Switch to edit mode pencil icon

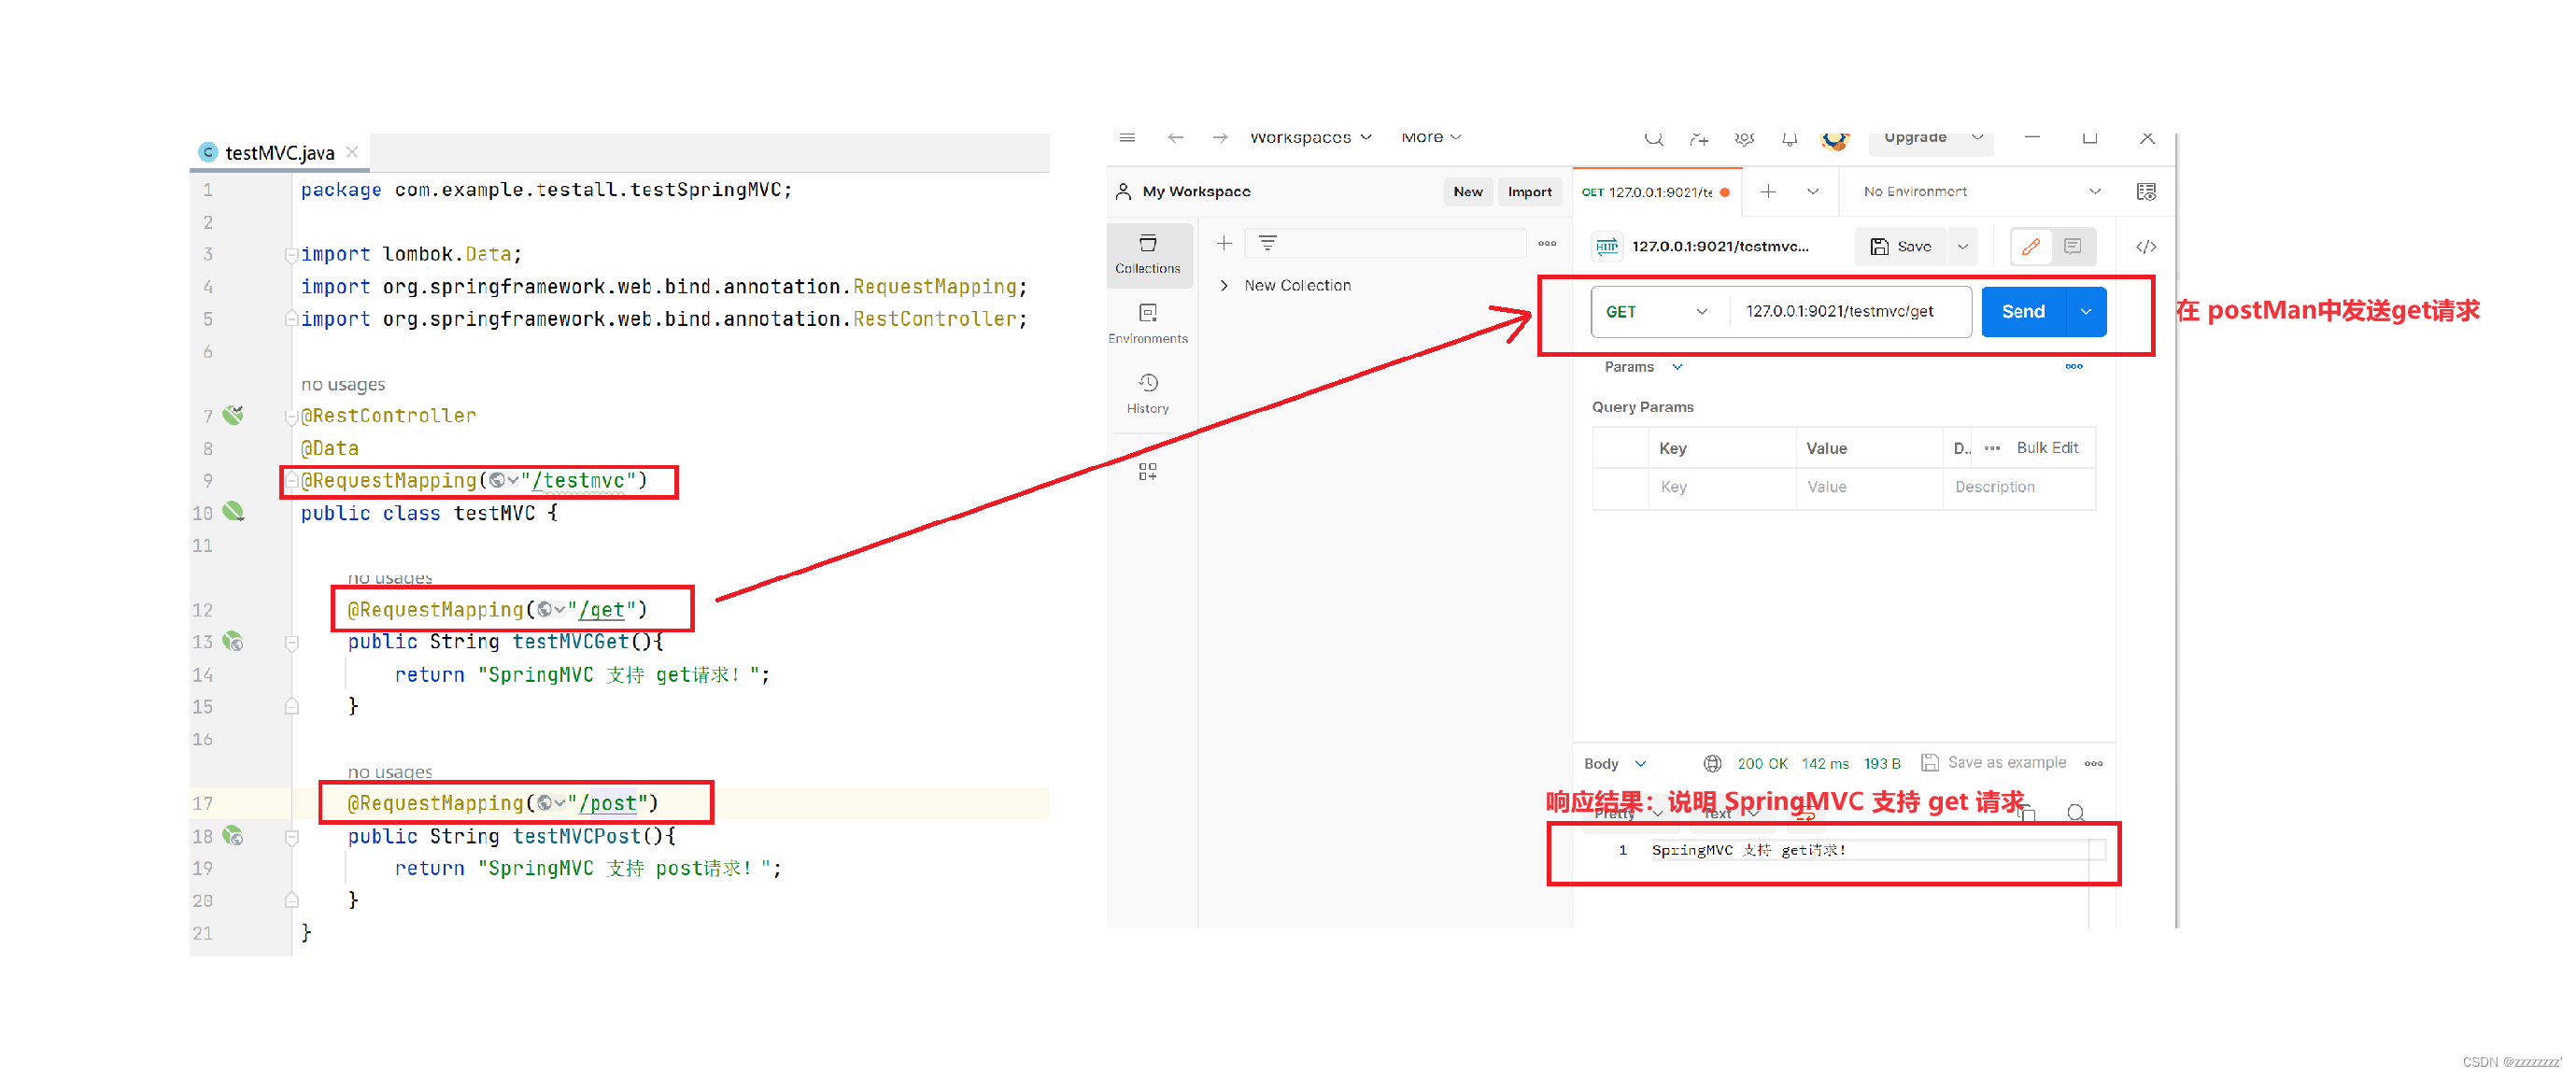coord(2031,246)
